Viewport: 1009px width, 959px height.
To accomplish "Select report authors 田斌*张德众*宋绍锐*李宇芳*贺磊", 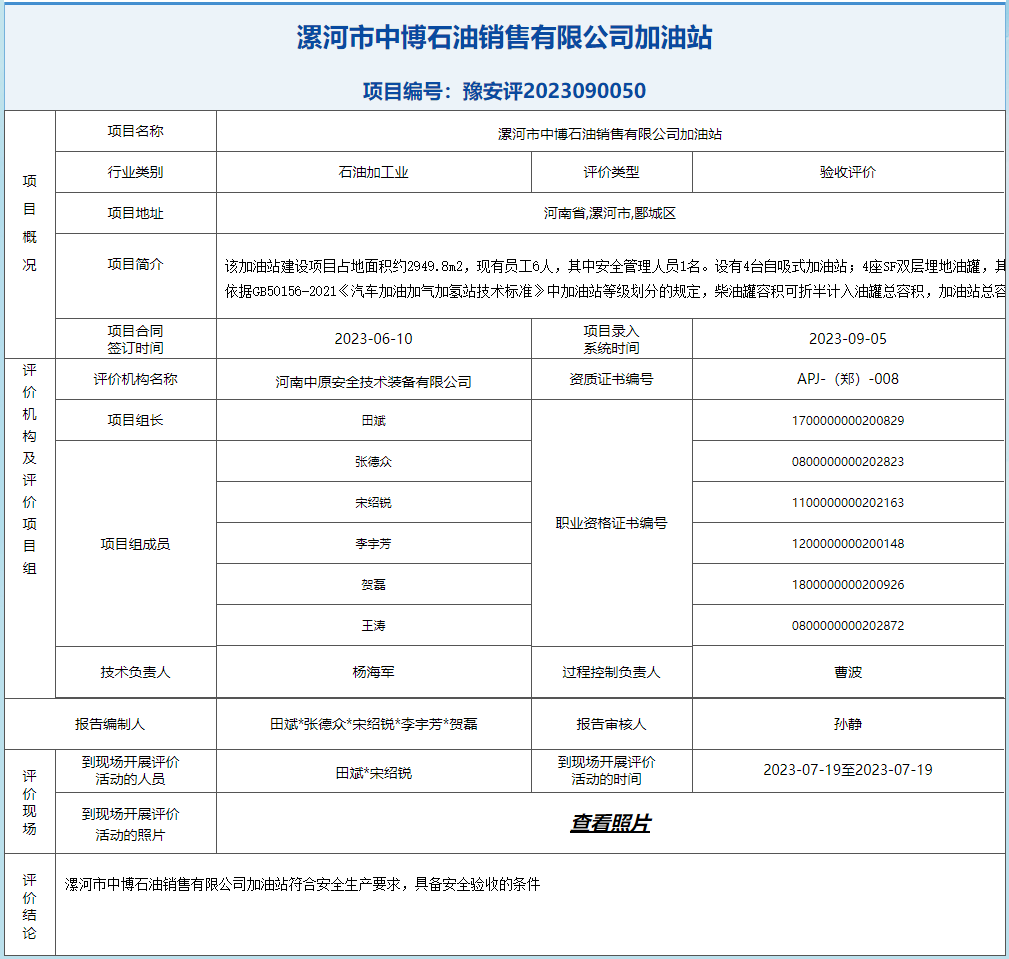I will 373,724.
